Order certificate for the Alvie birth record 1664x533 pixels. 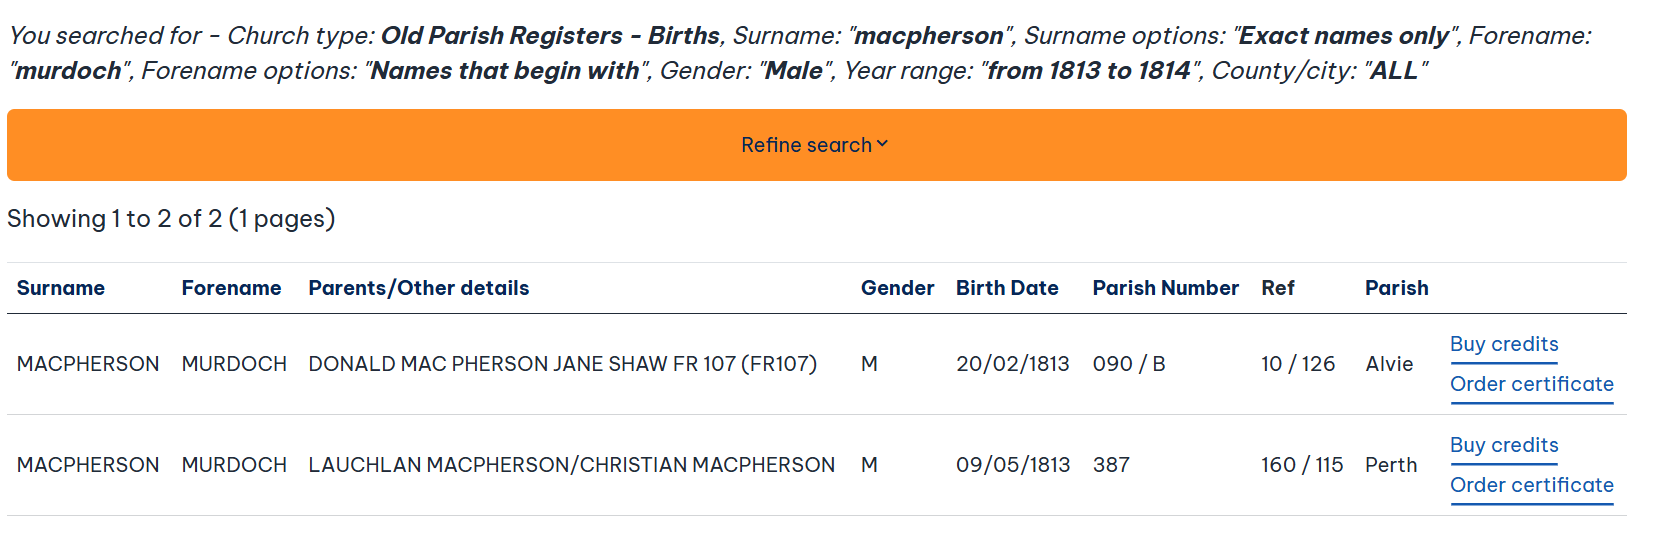[1531, 384]
